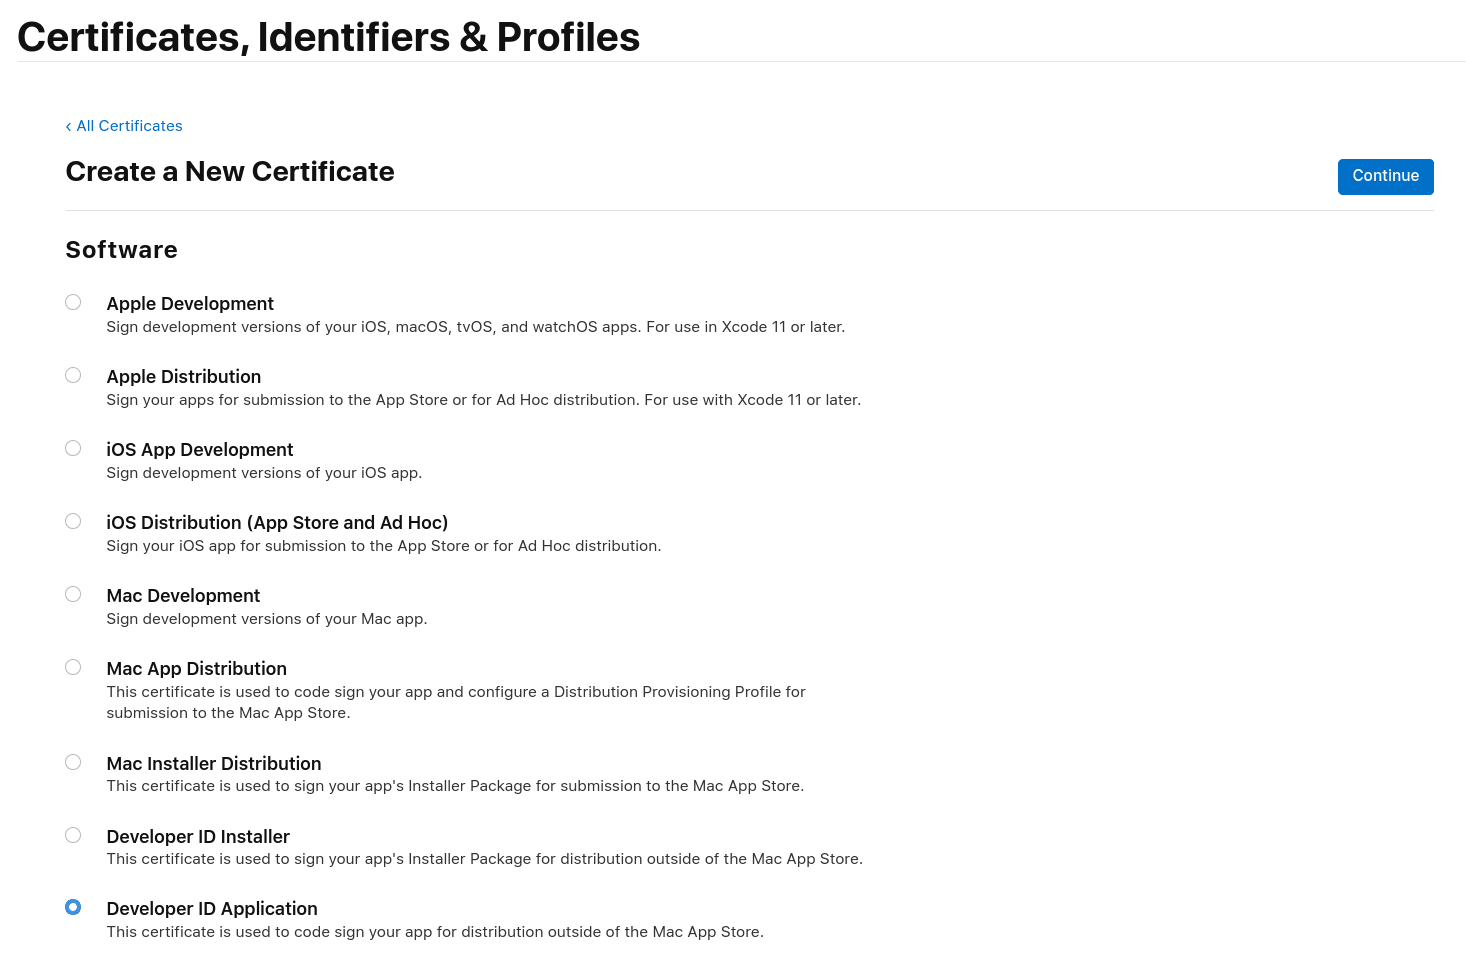Click the iOS Distribution (App Store and Ad Hoc) label
This screenshot has width=1466, height=964.
pyautogui.click(x=277, y=523)
